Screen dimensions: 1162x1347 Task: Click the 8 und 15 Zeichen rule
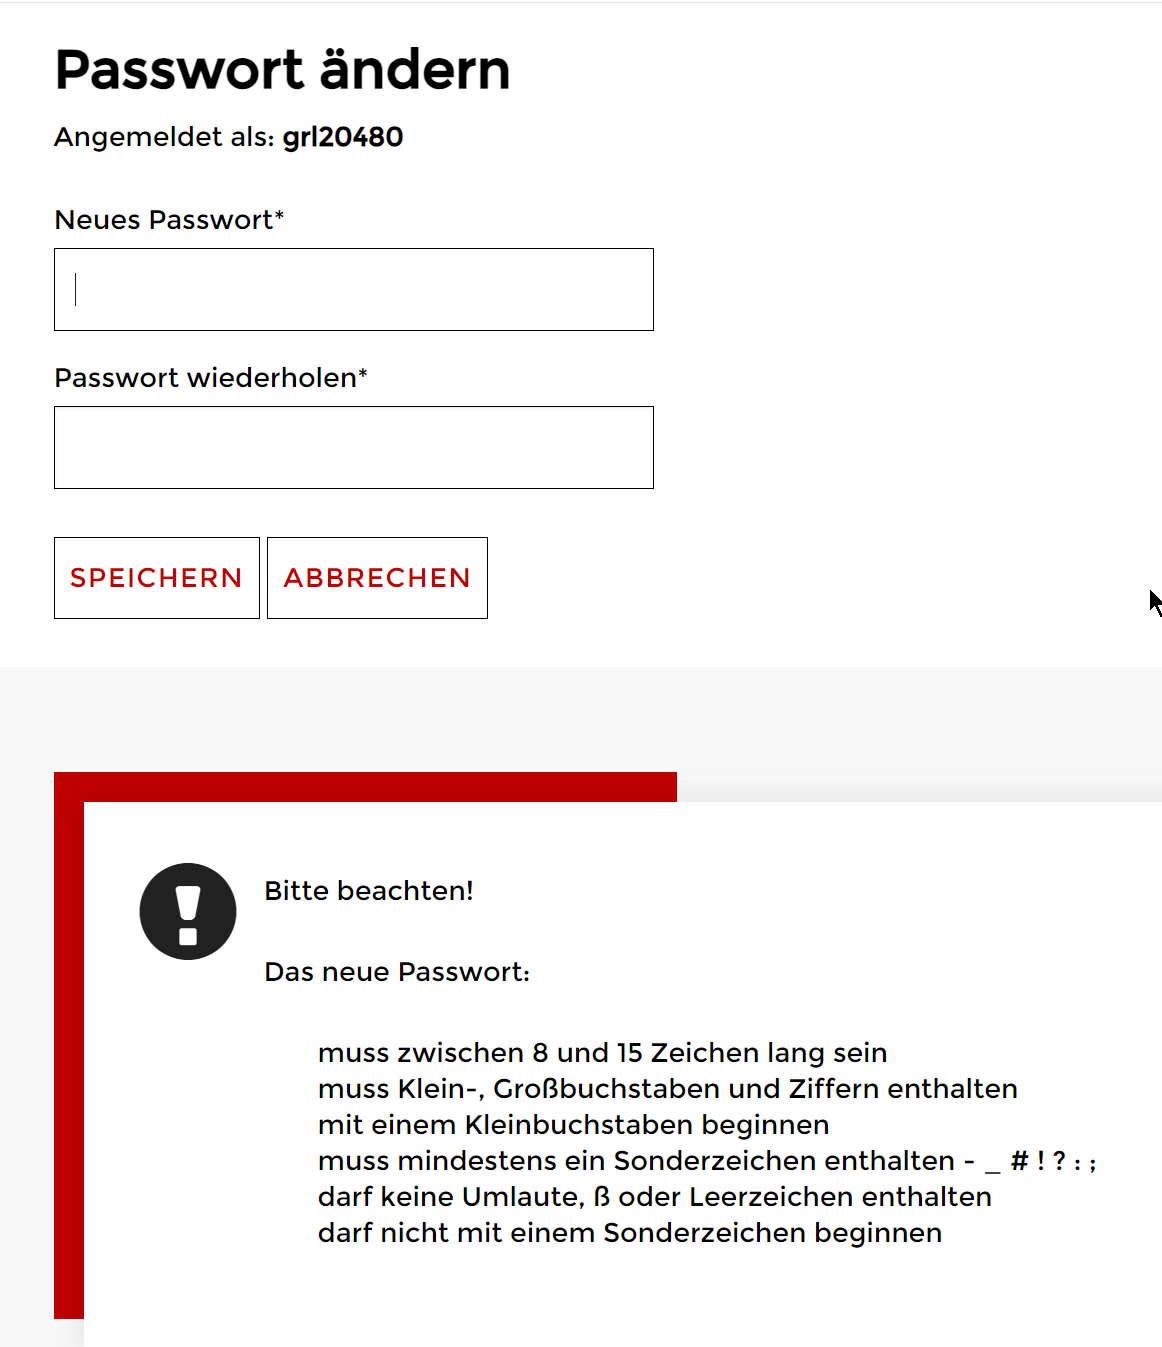pyautogui.click(x=603, y=1053)
